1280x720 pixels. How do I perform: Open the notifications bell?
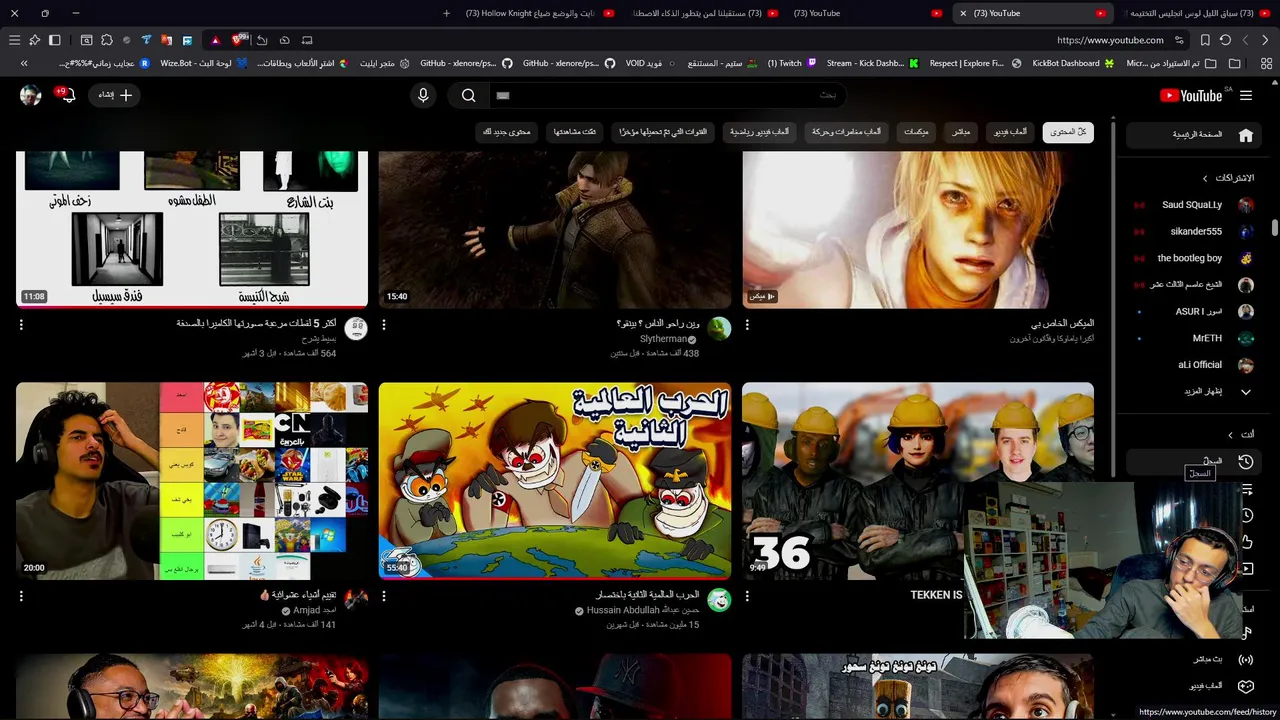tap(68, 95)
